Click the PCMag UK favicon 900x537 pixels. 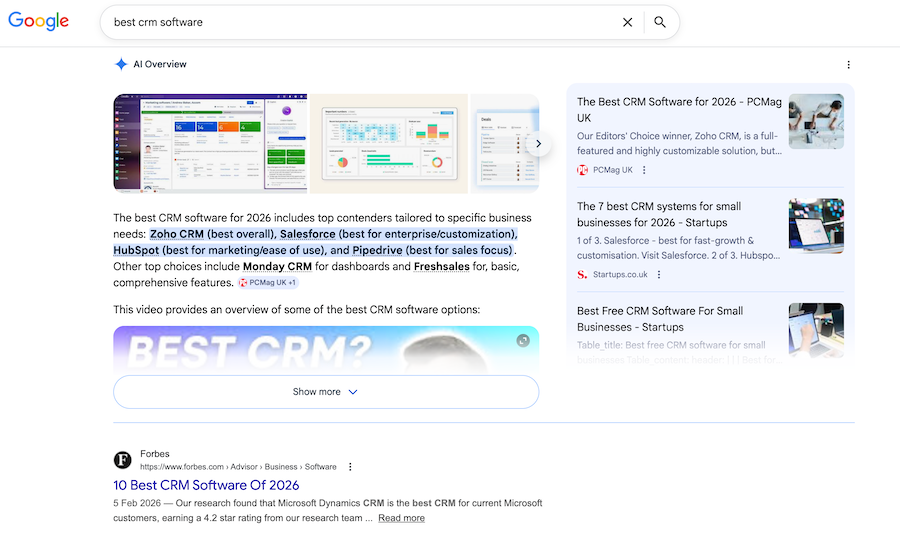tap(583, 170)
